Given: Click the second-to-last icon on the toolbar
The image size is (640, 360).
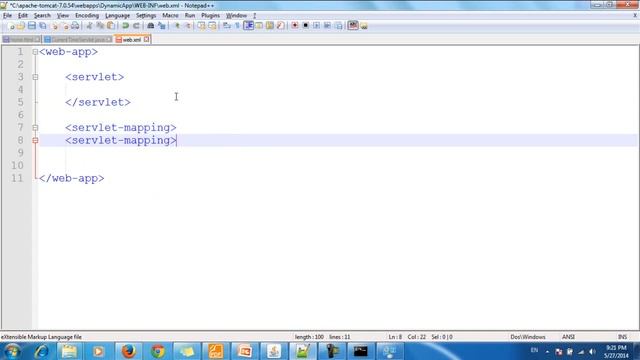Looking at the screenshot, I should tap(353, 26).
